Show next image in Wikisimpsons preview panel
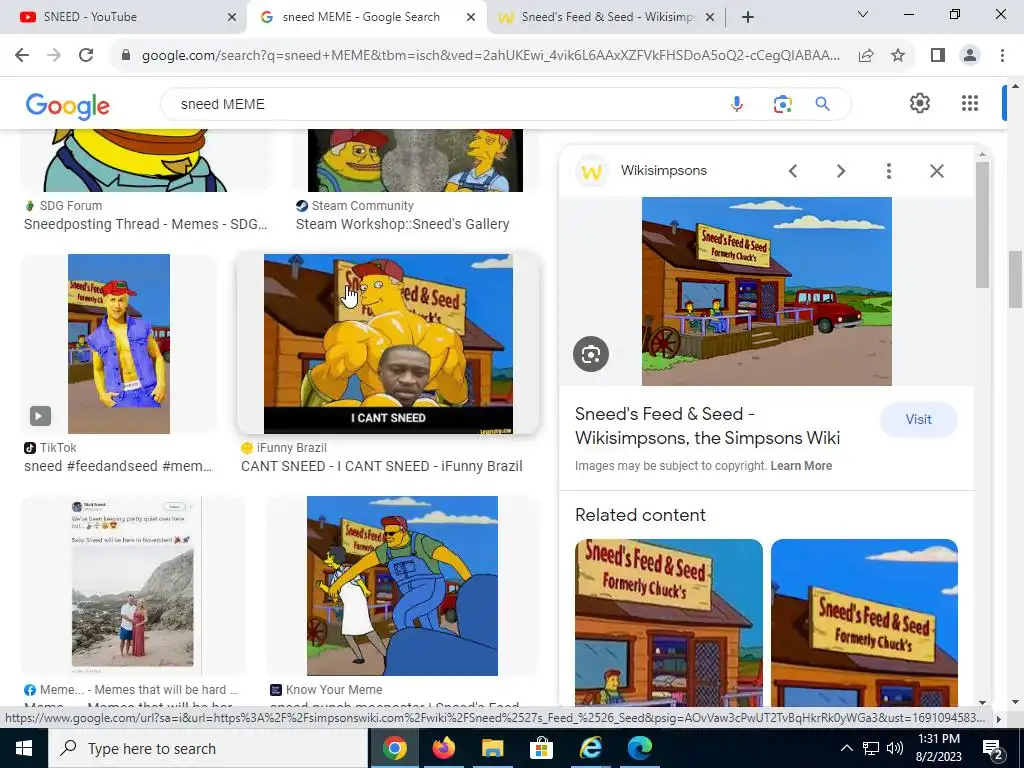This screenshot has width=1024, height=768. (x=841, y=171)
